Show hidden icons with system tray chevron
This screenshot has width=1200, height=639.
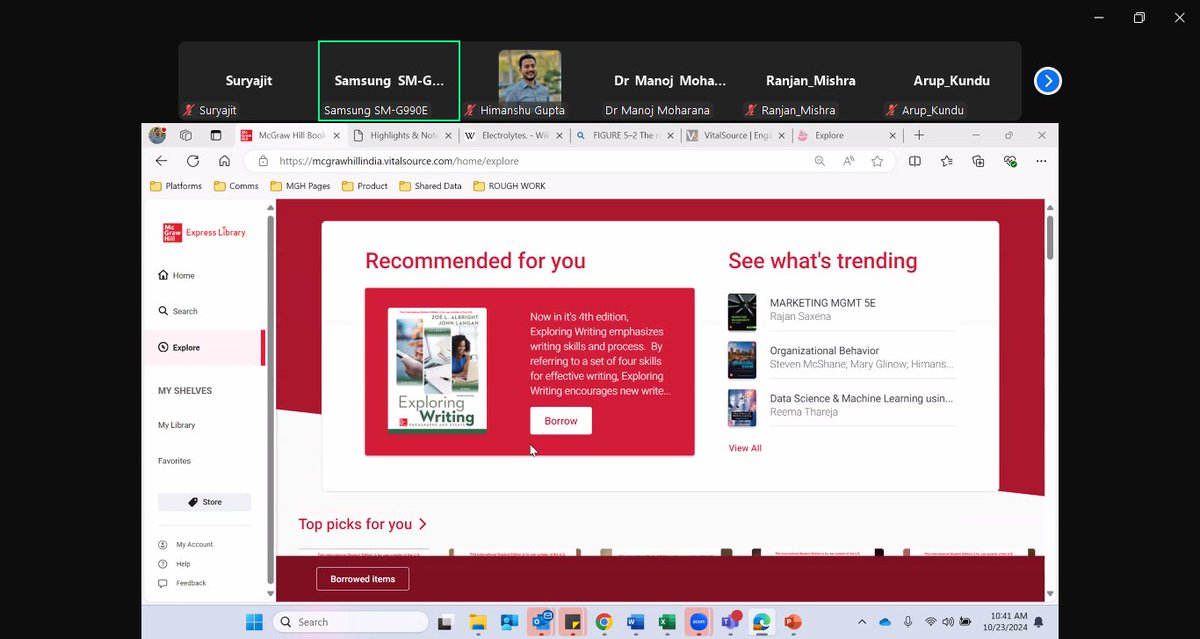click(863, 622)
